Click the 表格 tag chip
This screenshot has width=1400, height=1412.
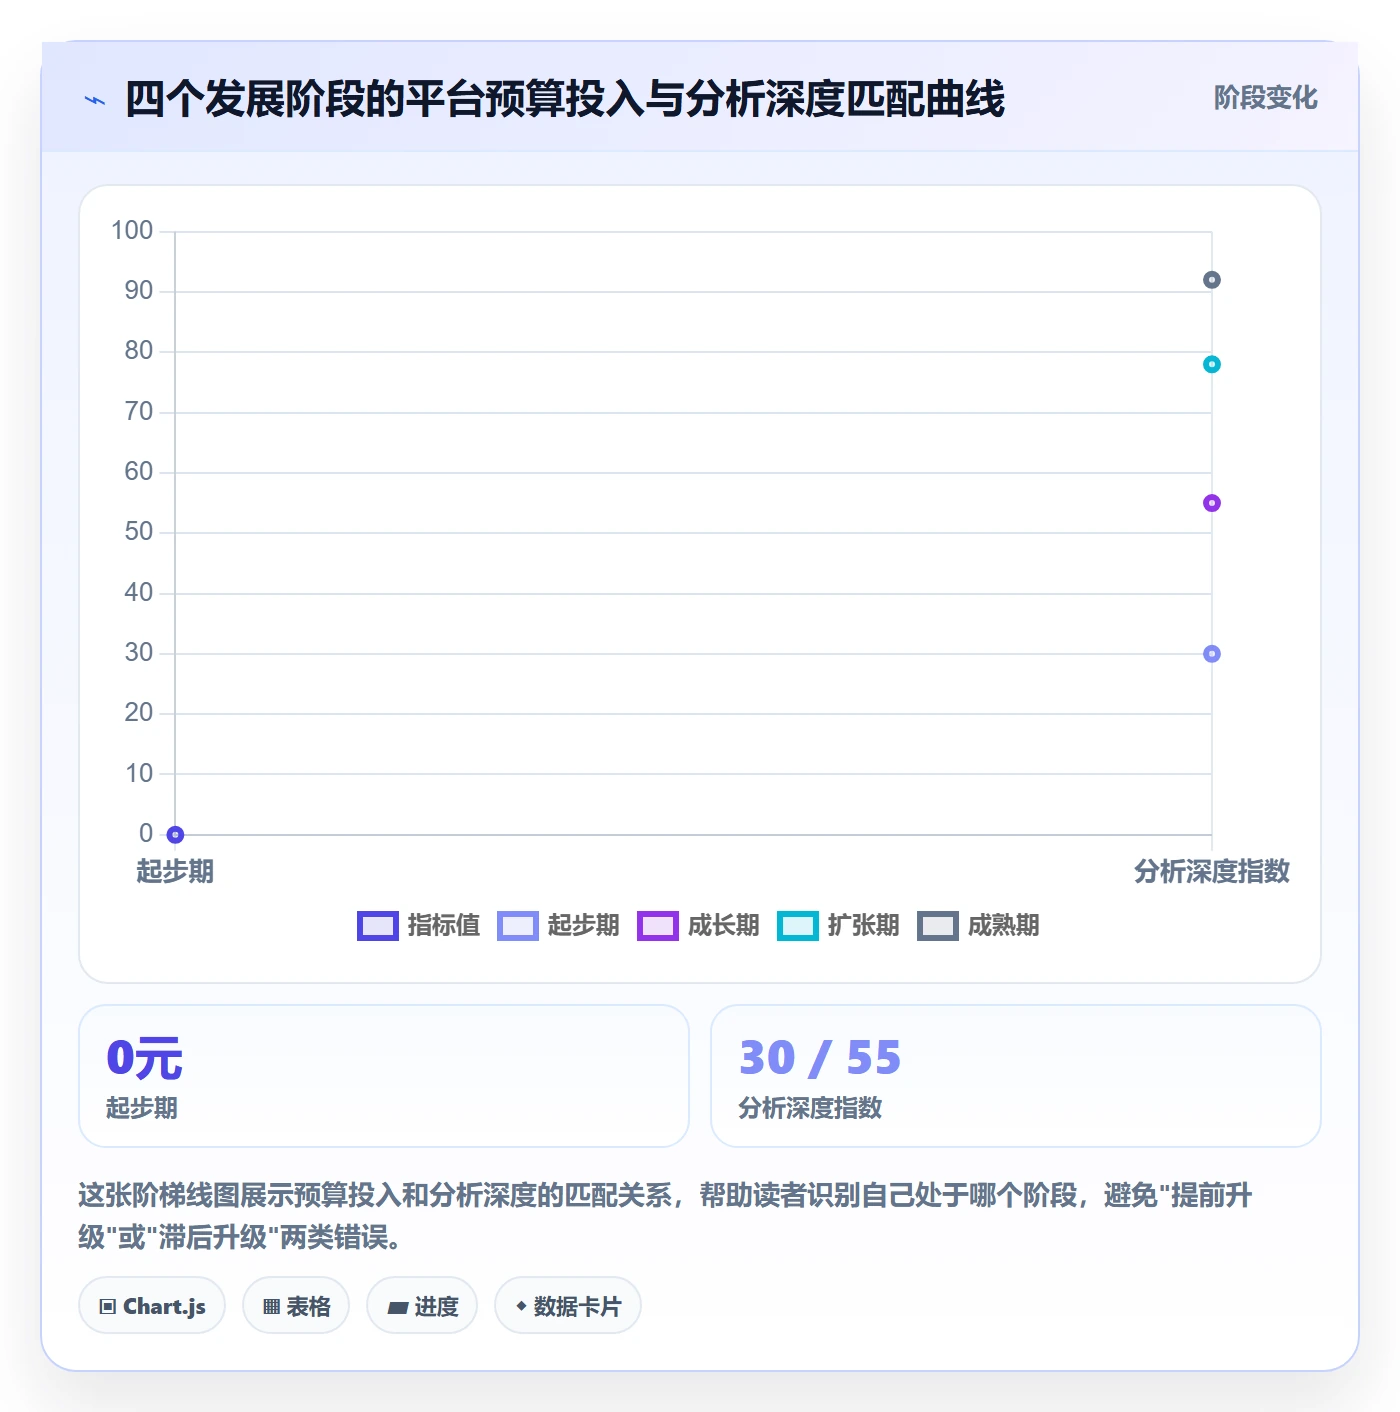296,1306
